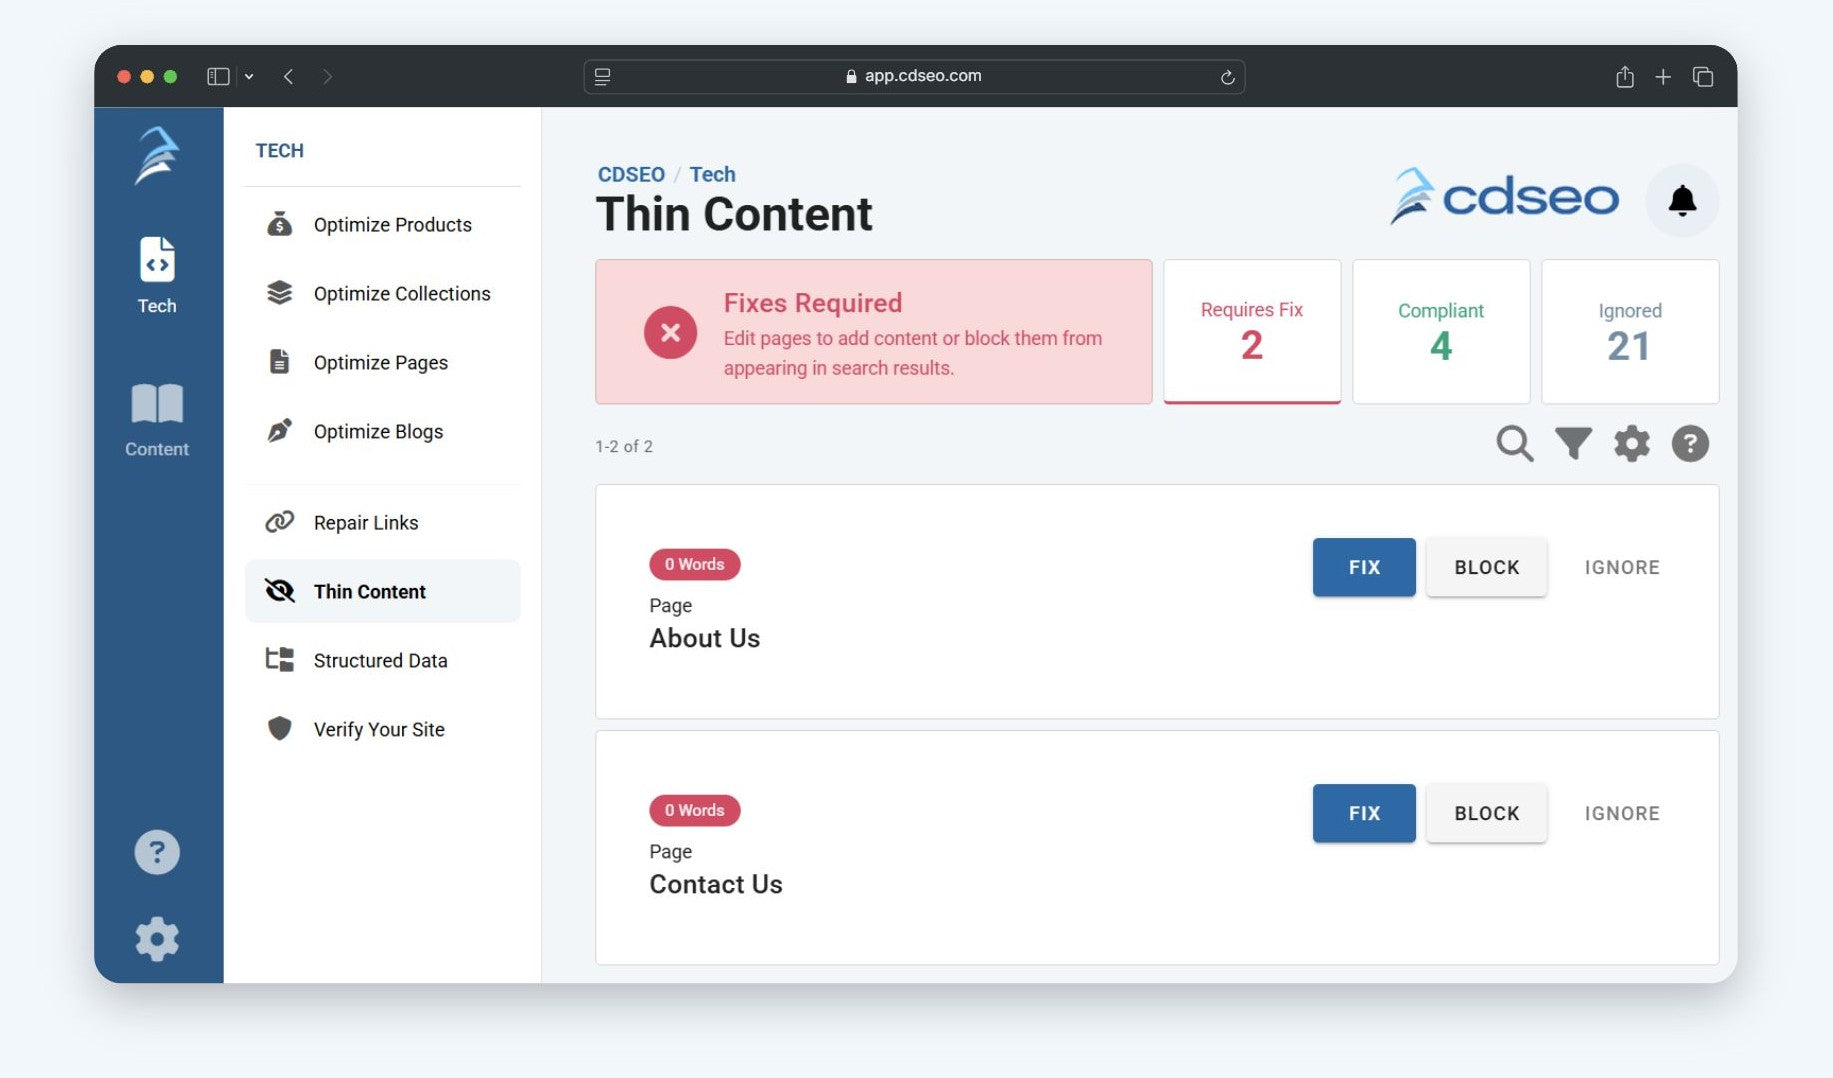Open the filter funnel icon
Viewport: 1833px width, 1078px height.
tap(1572, 443)
